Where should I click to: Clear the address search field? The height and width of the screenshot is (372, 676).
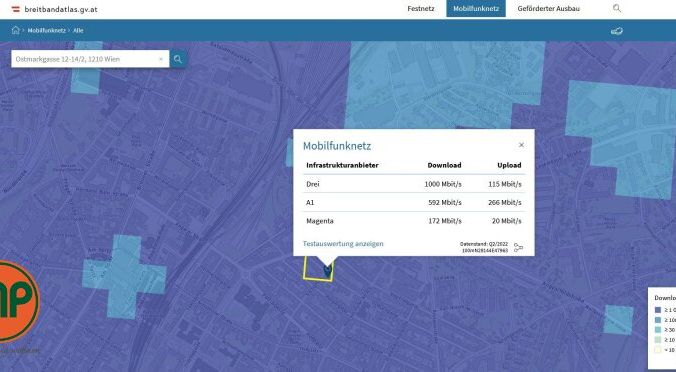[161, 59]
